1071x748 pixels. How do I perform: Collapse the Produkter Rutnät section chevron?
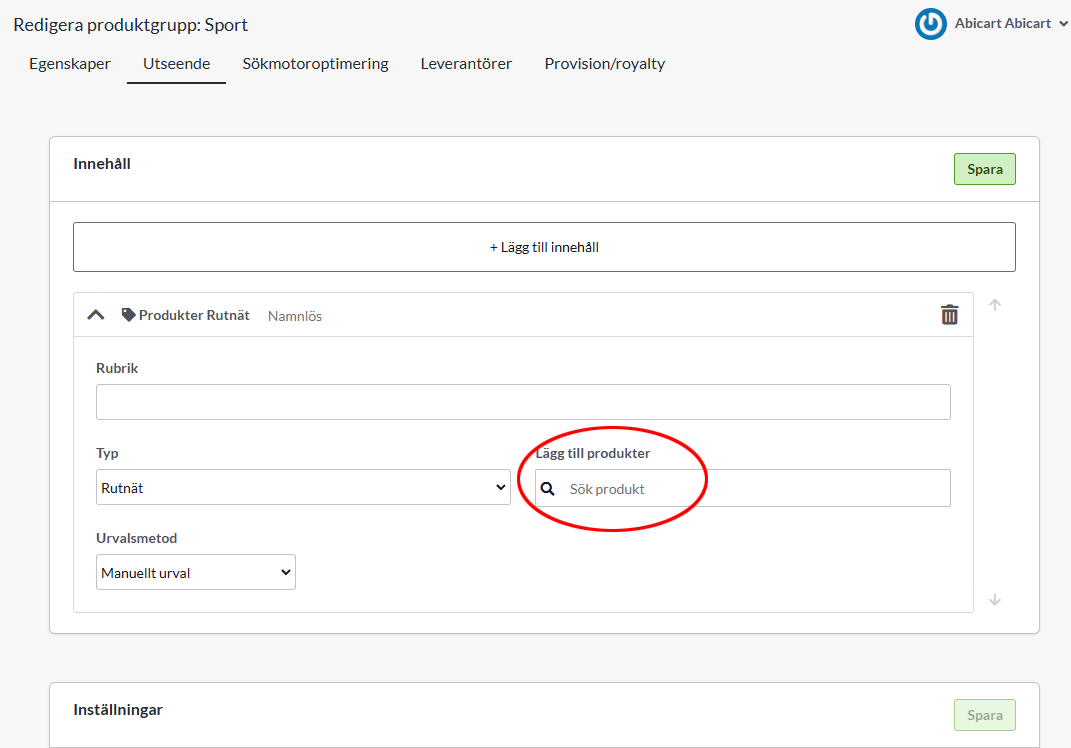96,315
